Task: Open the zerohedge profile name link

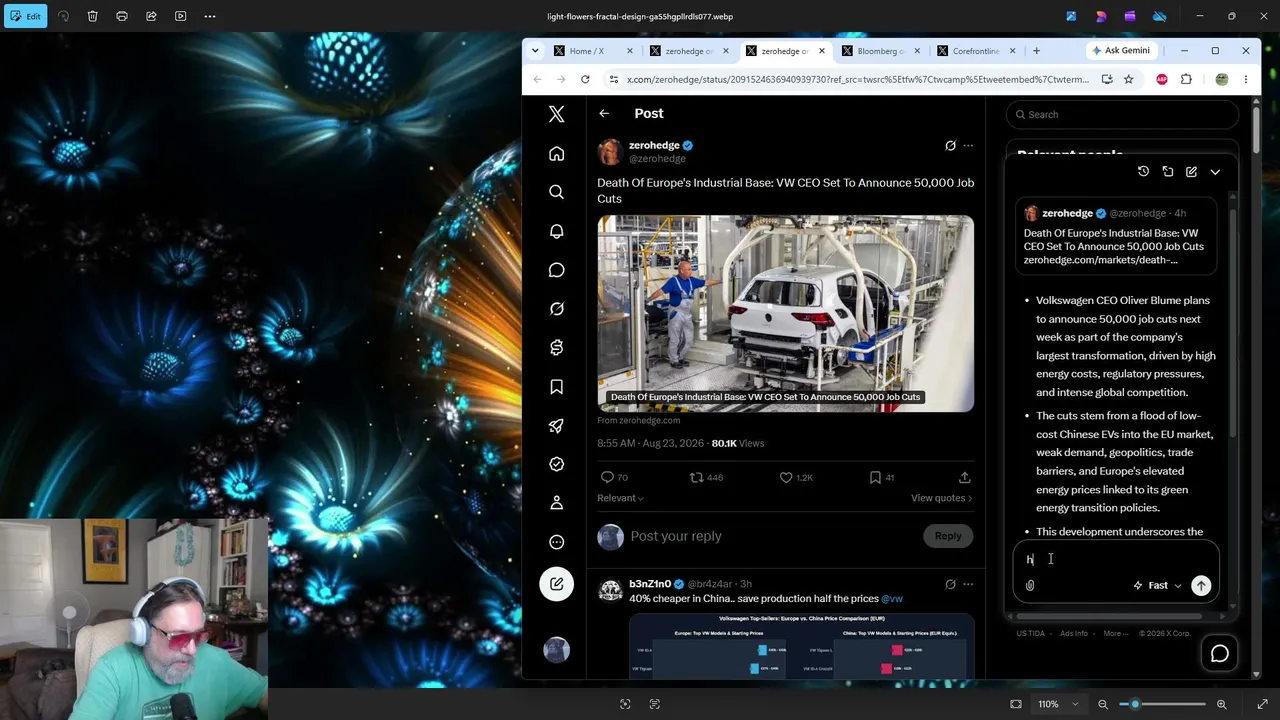Action: pyautogui.click(x=654, y=145)
